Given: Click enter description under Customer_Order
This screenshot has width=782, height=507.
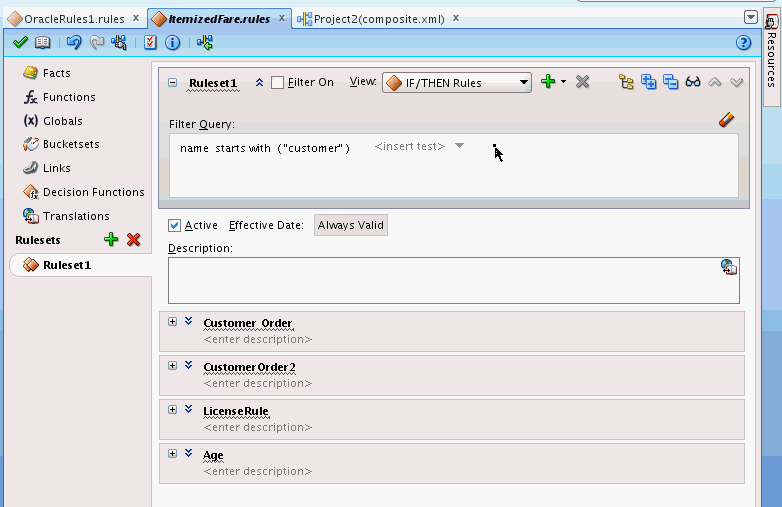Looking at the screenshot, I should [257, 339].
